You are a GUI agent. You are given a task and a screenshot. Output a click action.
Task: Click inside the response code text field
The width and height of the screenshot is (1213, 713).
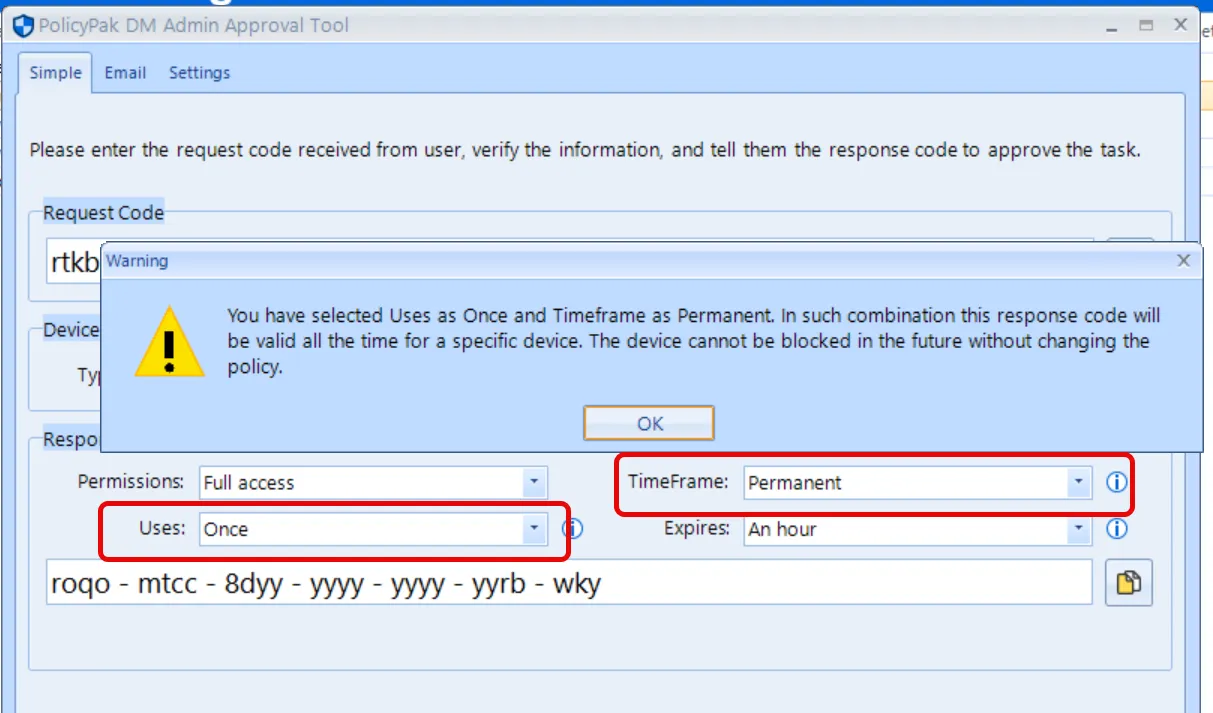point(569,582)
